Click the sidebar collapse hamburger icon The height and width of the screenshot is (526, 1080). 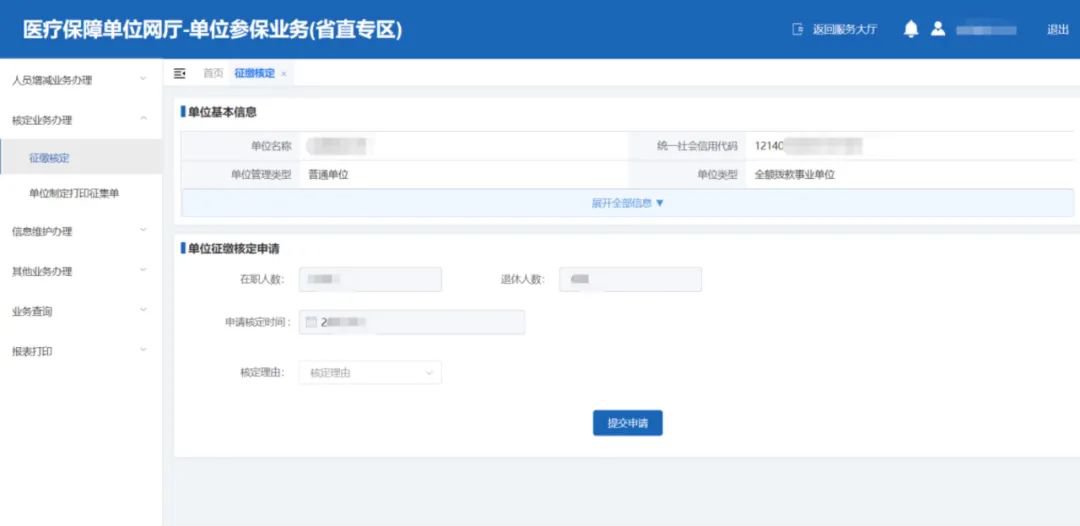click(180, 73)
